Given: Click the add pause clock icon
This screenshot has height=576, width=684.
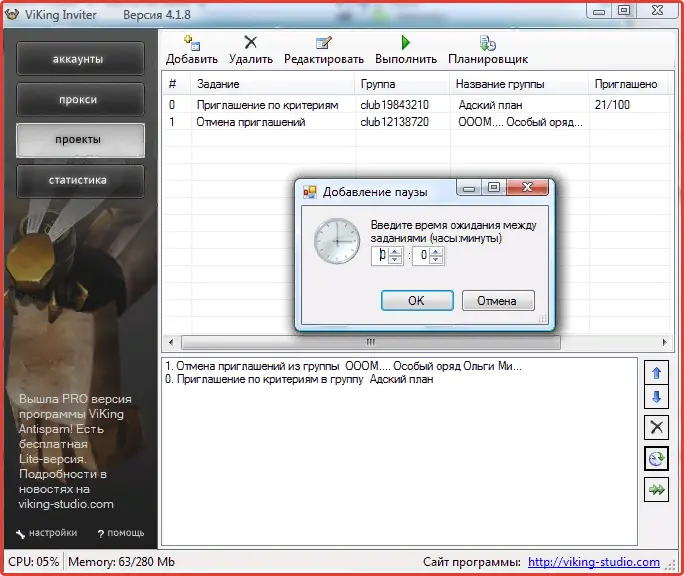Looking at the screenshot, I should point(656,458).
